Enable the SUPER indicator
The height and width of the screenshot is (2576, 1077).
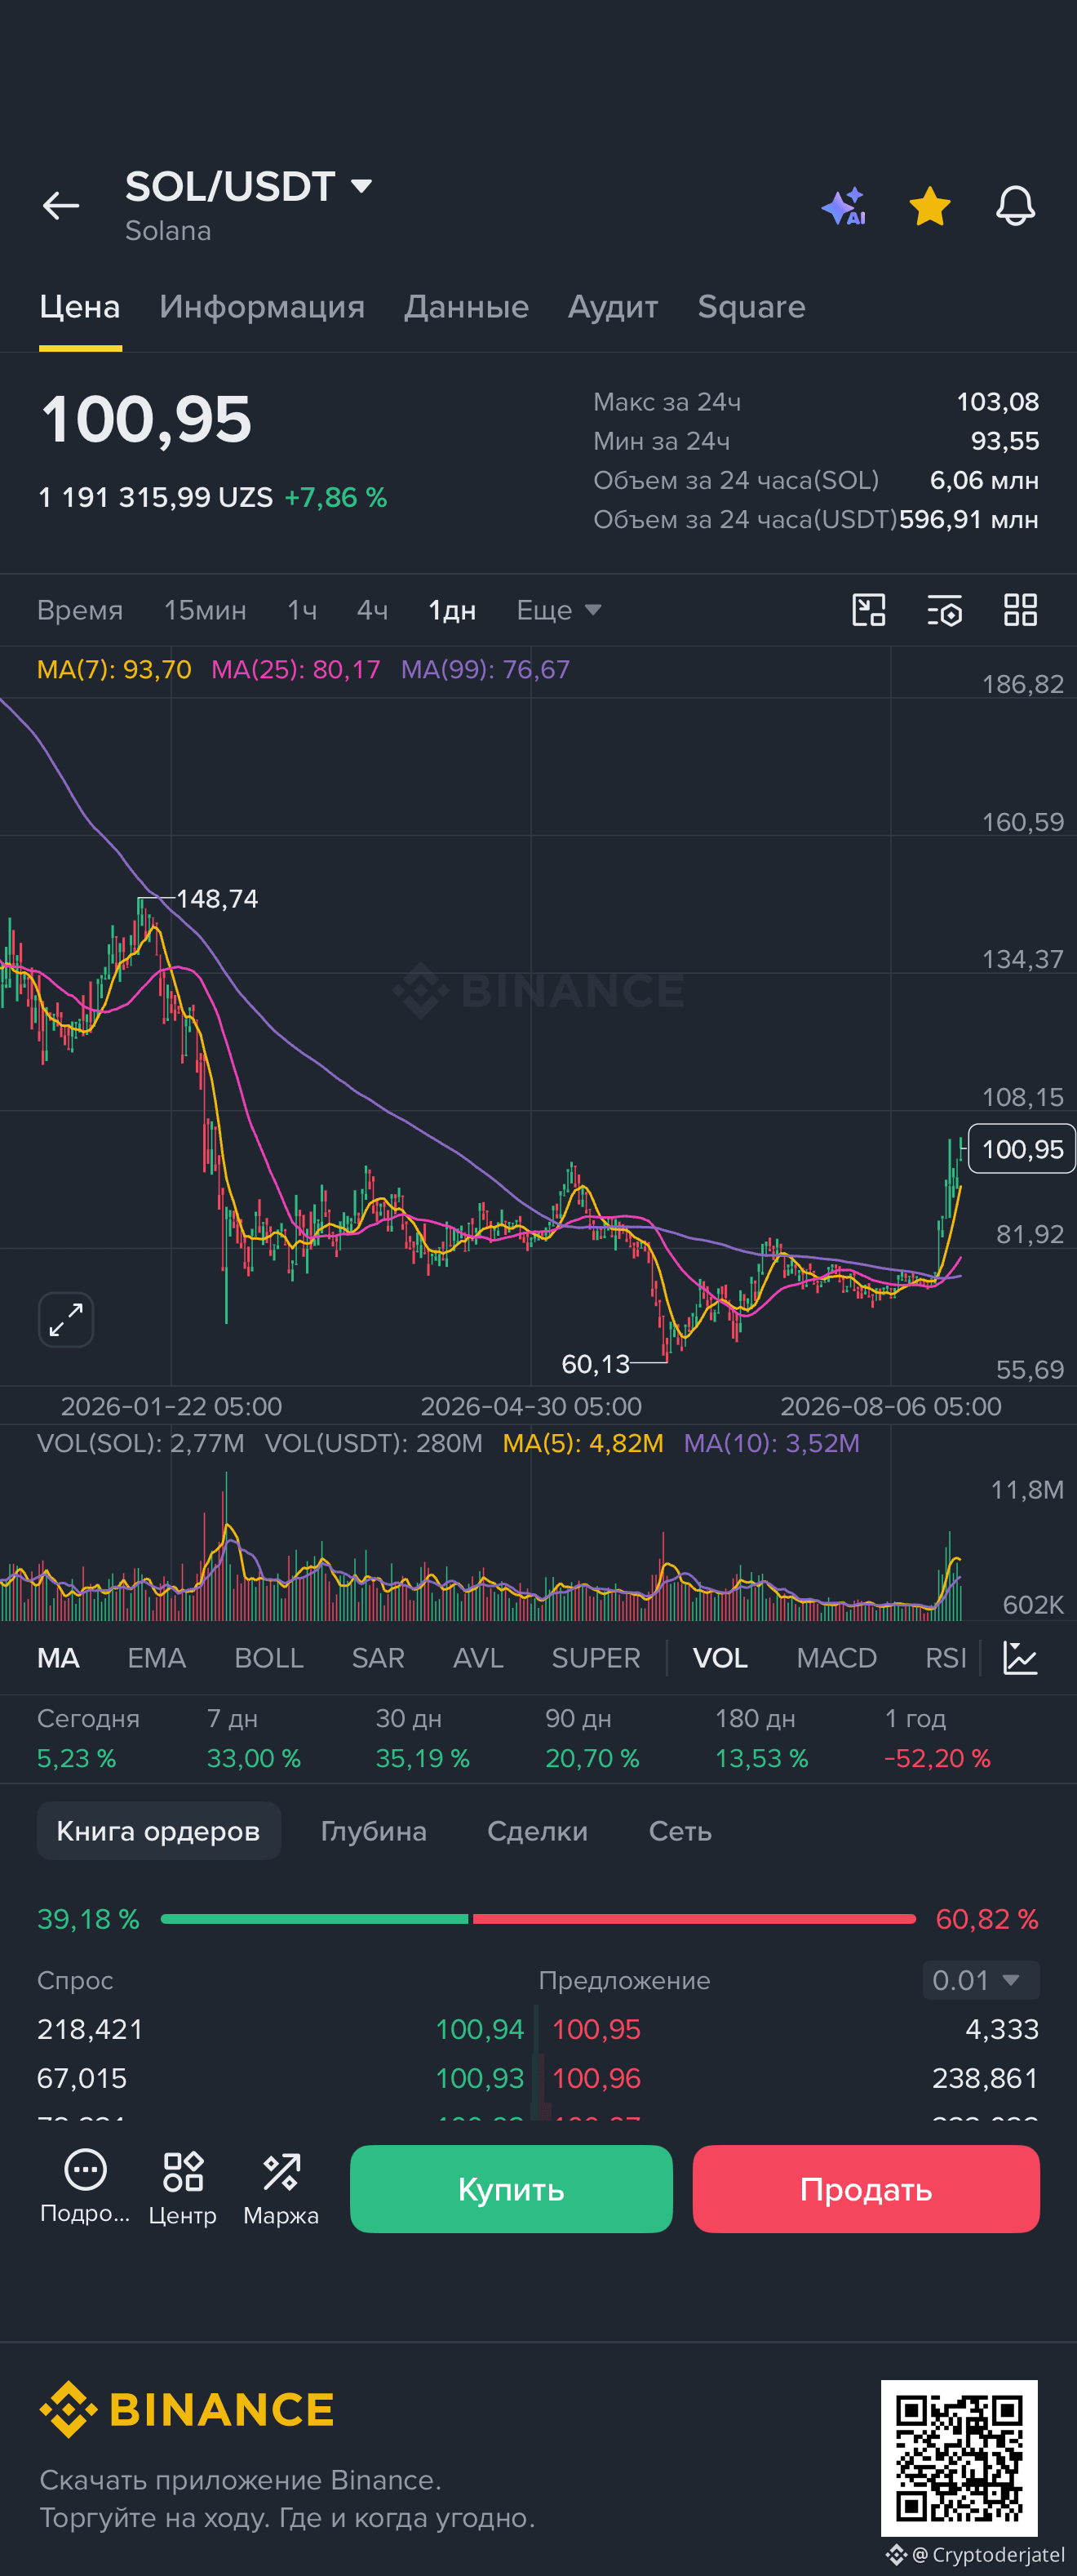[596, 1658]
